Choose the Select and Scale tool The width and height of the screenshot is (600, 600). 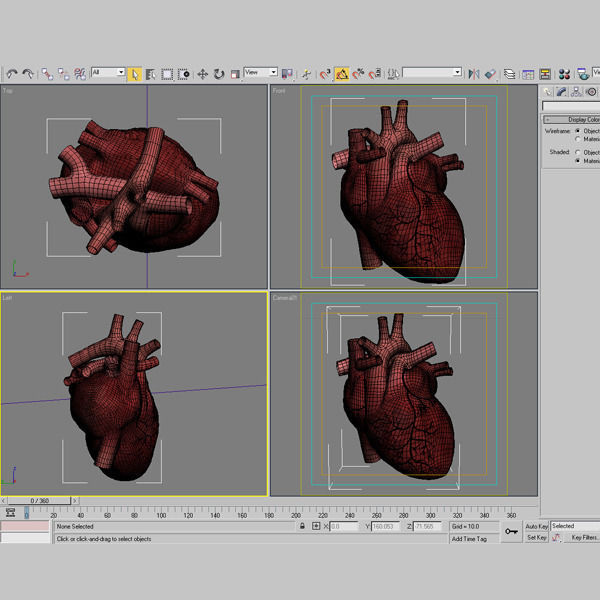[x=235, y=74]
